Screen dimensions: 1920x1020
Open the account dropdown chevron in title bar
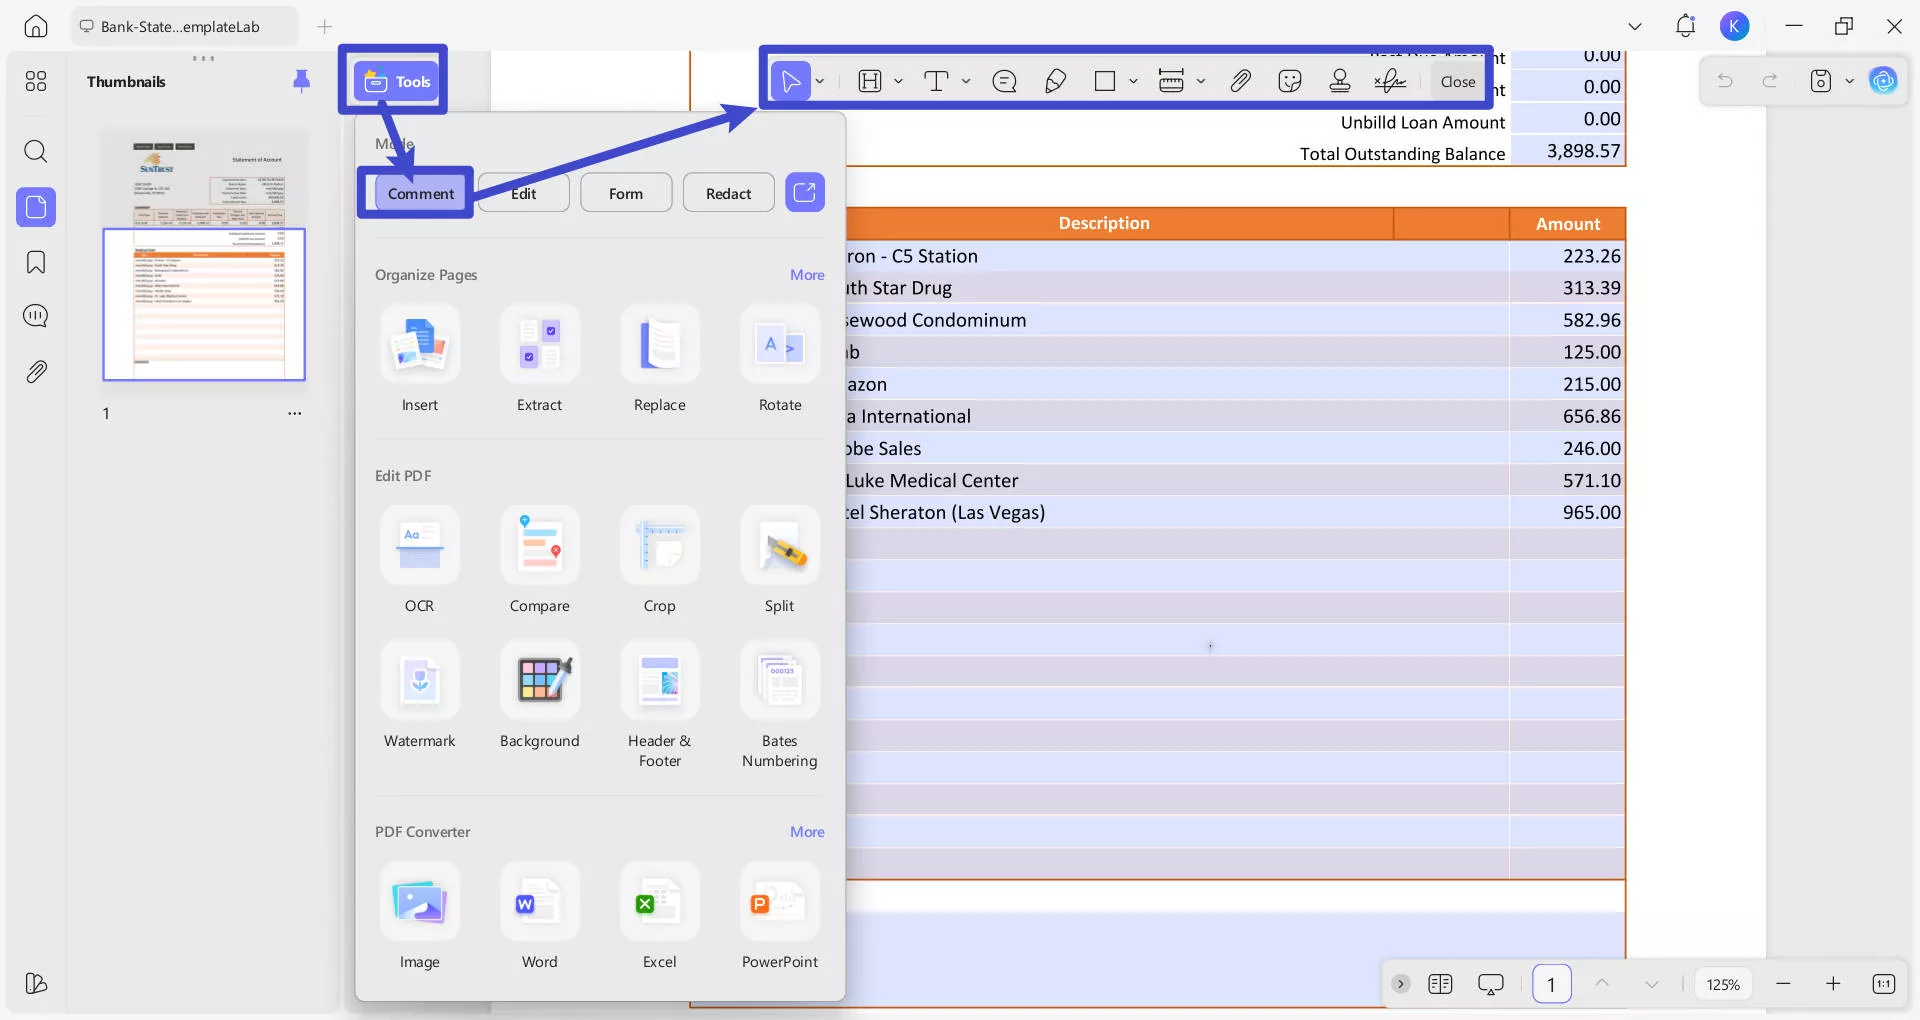click(1635, 27)
